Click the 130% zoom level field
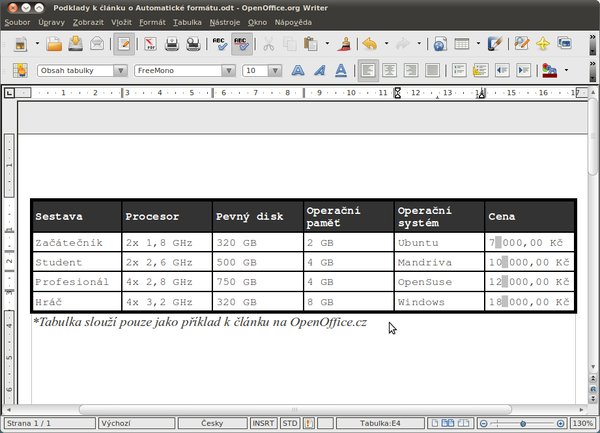The image size is (600, 433). (582, 423)
